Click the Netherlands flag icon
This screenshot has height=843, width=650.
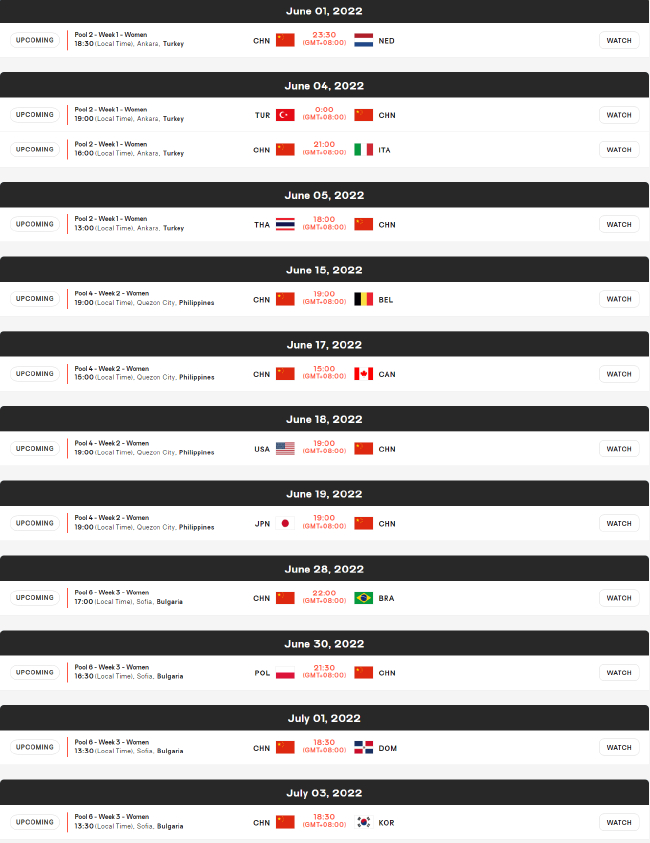tap(363, 40)
